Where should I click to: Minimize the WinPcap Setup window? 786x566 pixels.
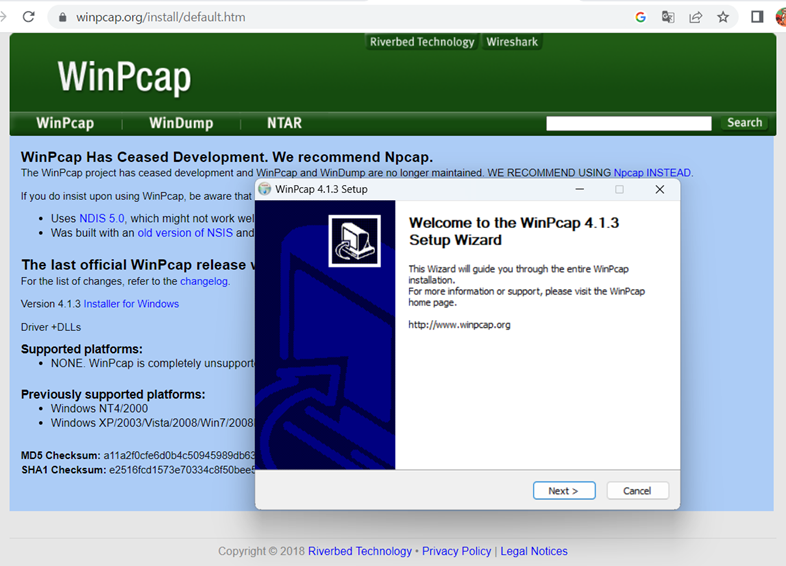point(579,189)
